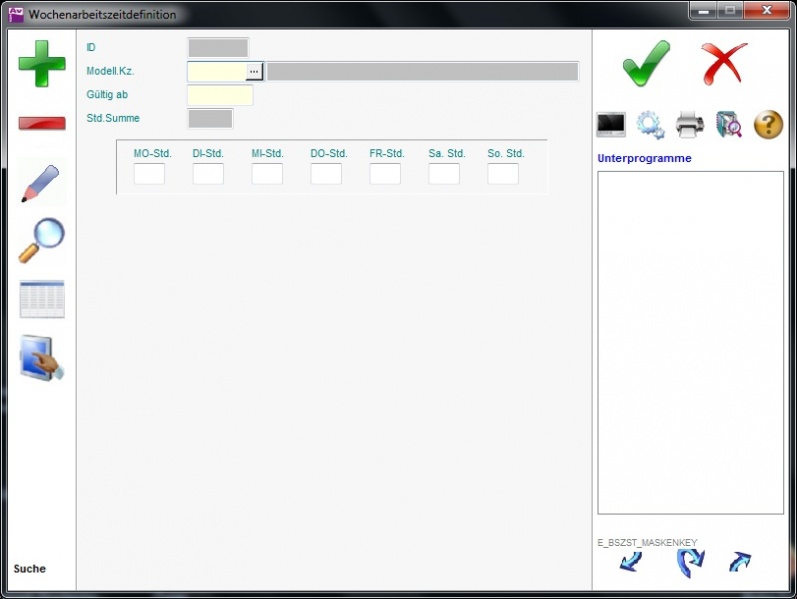
Task: Confirm with the green checkmark icon
Action: (646, 64)
